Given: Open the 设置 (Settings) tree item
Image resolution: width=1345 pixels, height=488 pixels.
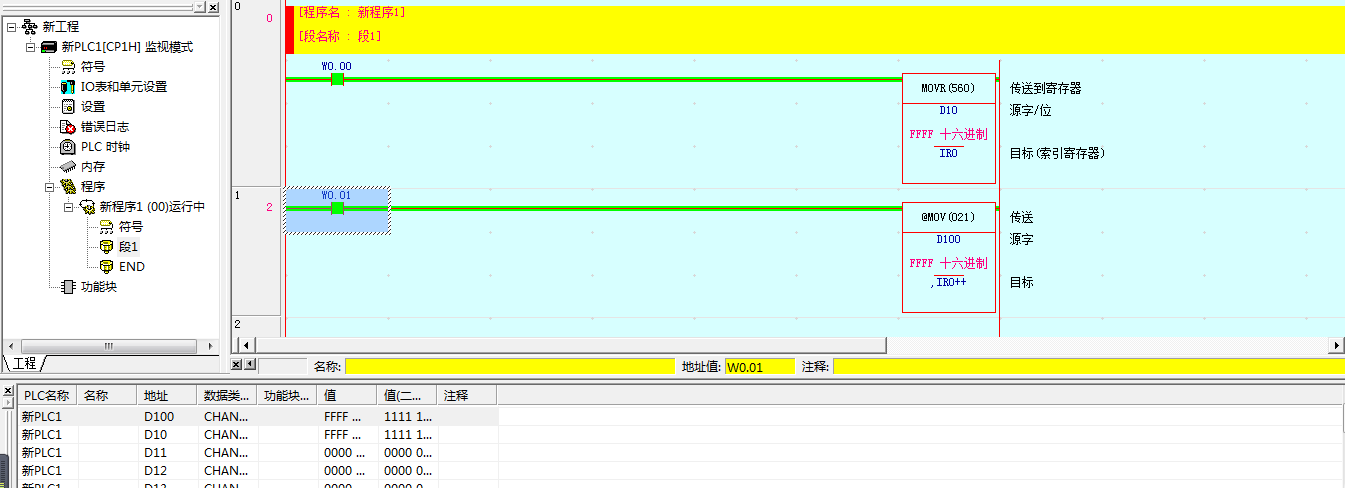Looking at the screenshot, I should pyautogui.click(x=92, y=107).
